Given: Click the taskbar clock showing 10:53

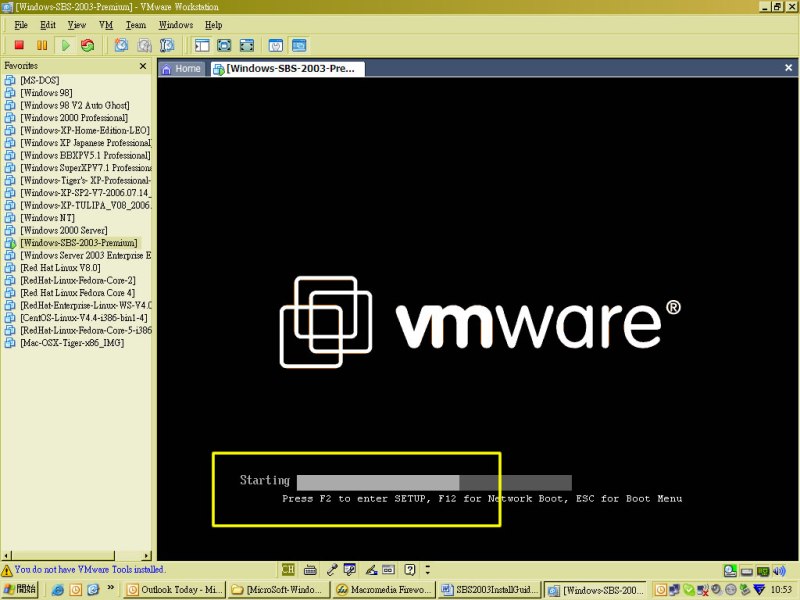Looking at the screenshot, I should (781, 590).
